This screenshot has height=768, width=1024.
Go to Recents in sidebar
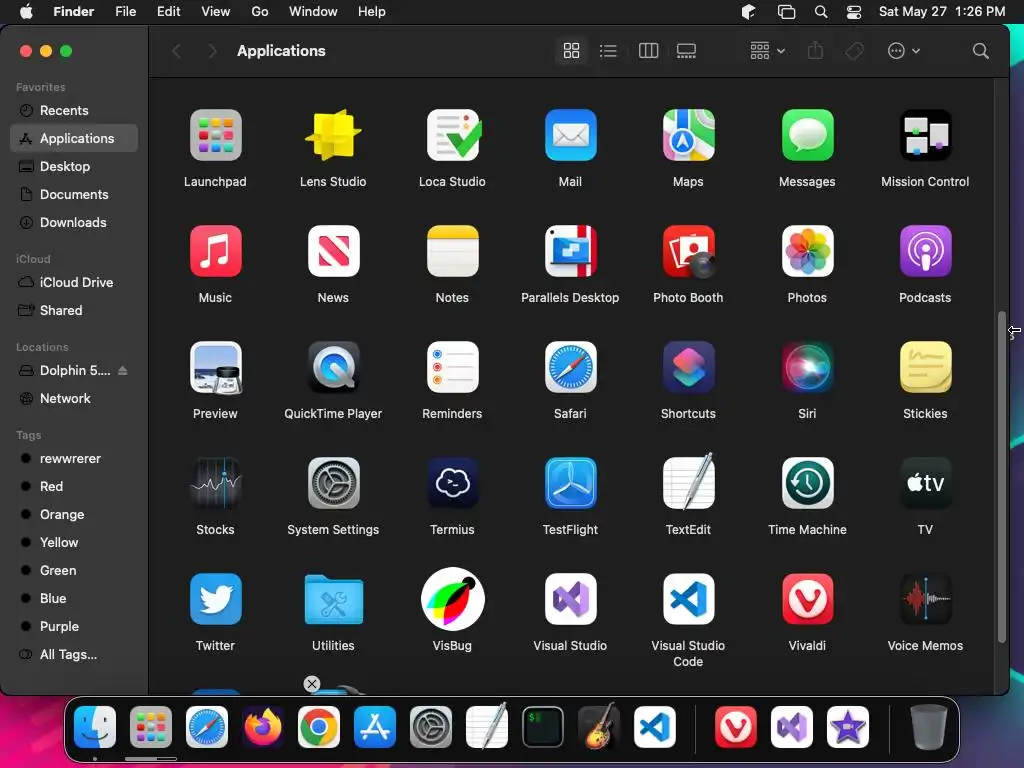click(74, 110)
